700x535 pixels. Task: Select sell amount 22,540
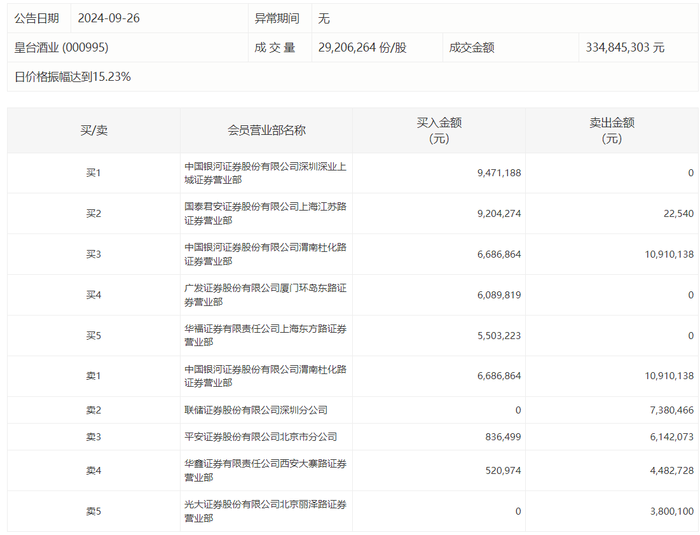[678, 213]
